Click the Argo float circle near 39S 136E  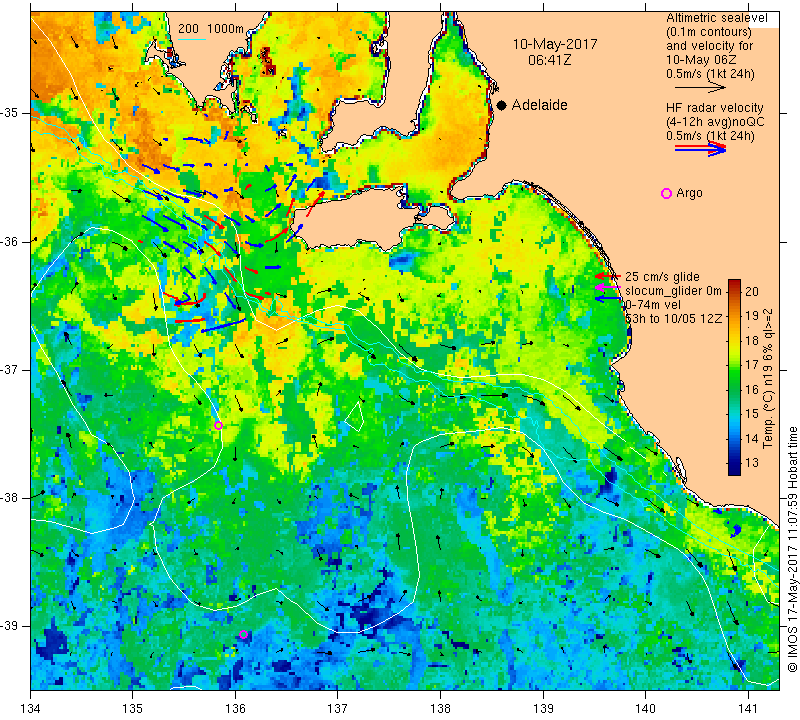point(243,634)
